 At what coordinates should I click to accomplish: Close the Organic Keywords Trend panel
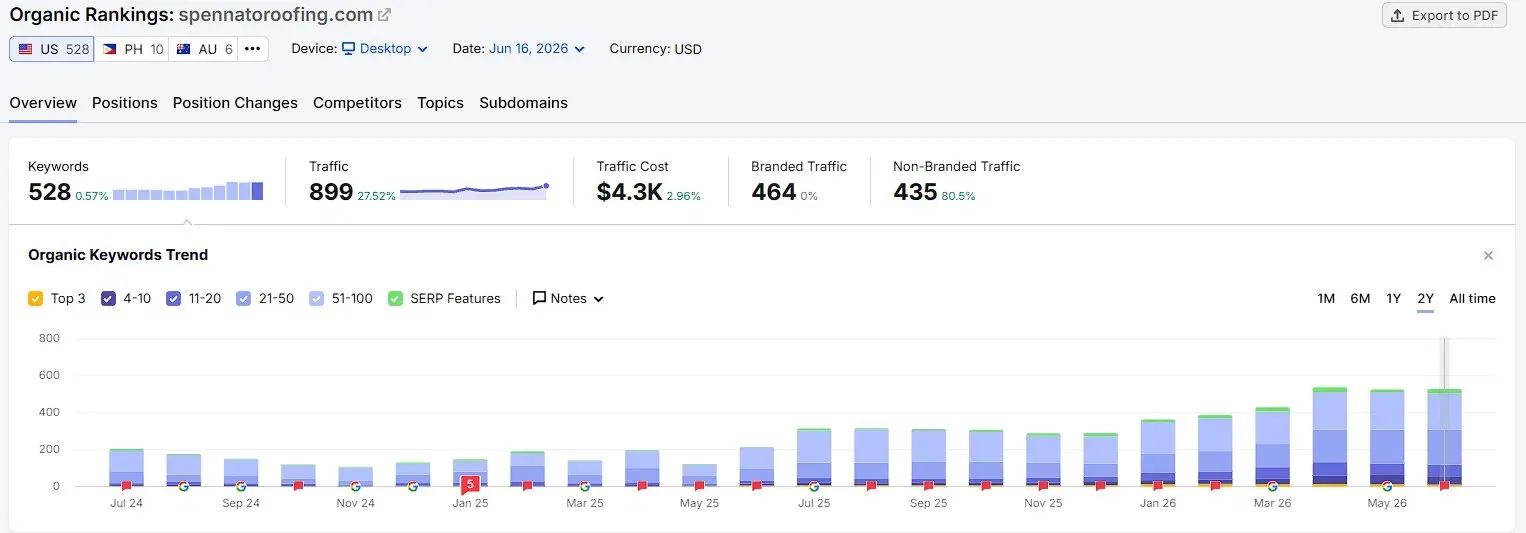(x=1488, y=256)
